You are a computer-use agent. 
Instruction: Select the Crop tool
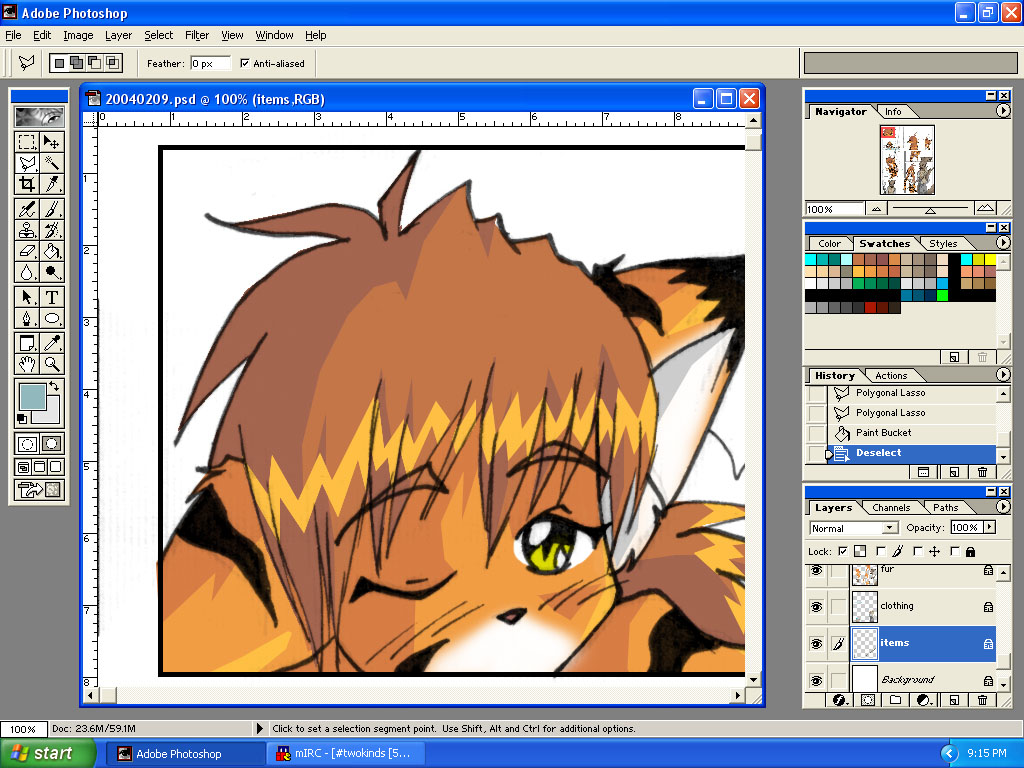[27, 184]
